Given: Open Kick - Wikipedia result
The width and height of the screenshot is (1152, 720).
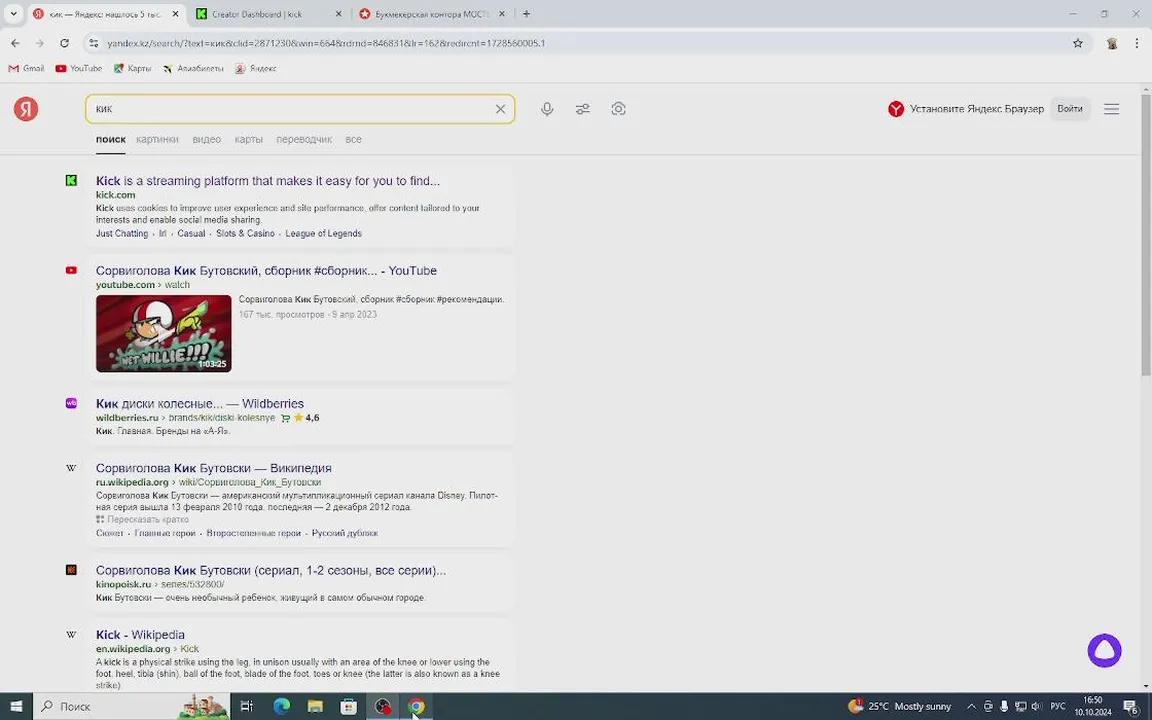Looking at the screenshot, I should (140, 635).
